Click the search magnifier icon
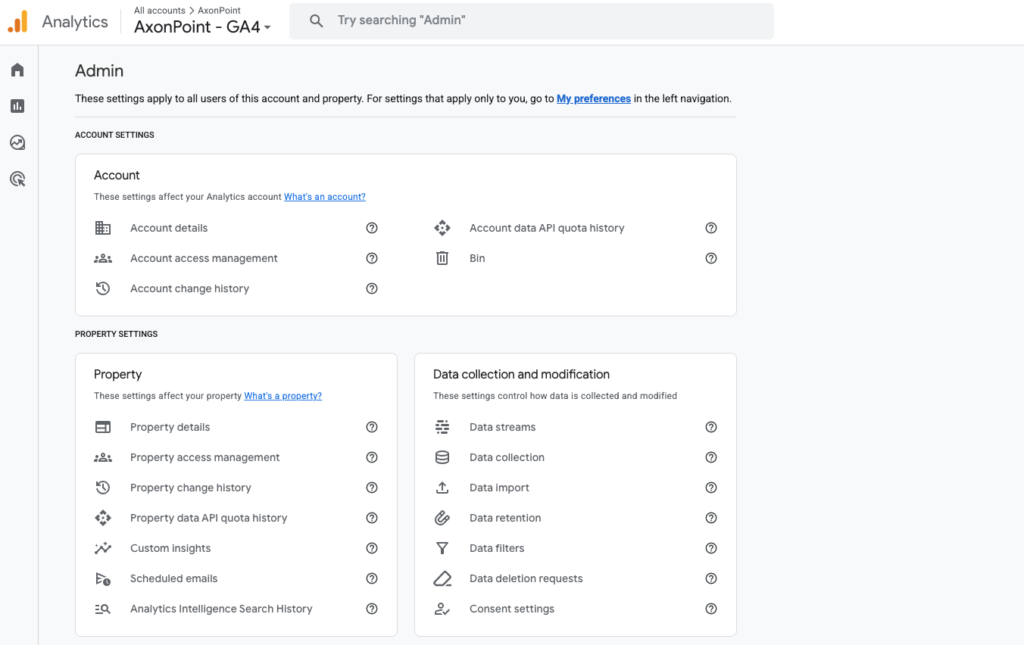The image size is (1024, 645). tap(316, 21)
